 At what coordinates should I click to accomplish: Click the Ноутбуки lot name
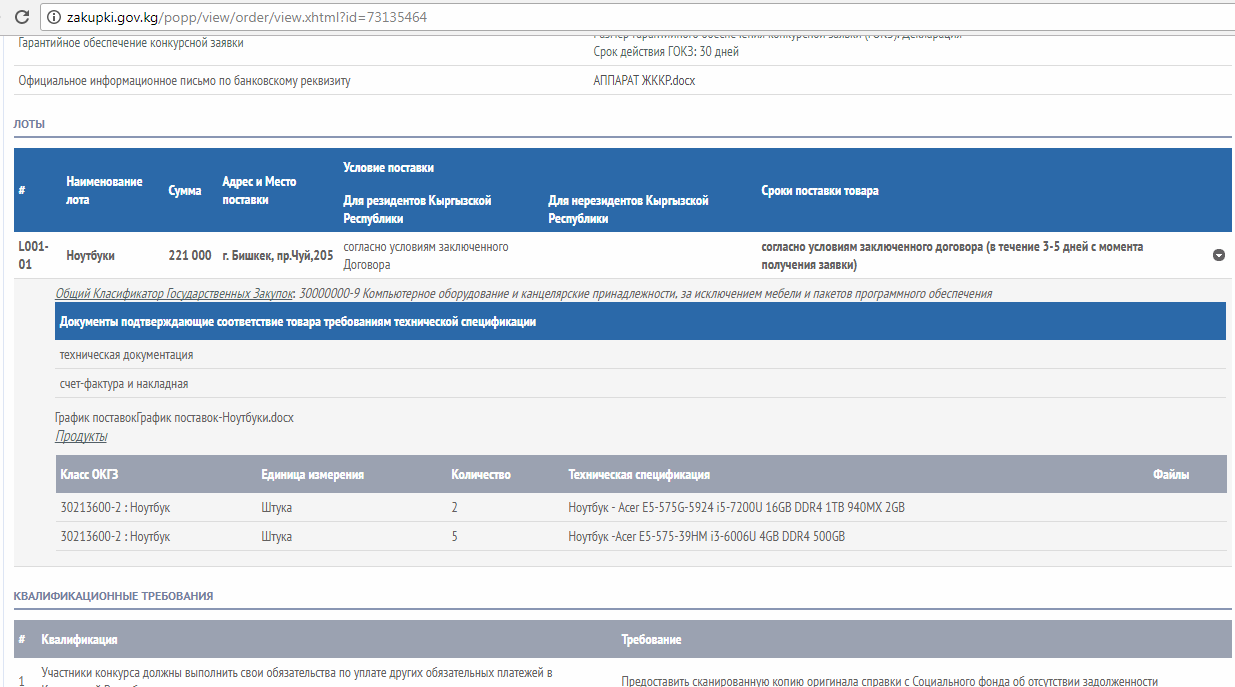[90, 256]
